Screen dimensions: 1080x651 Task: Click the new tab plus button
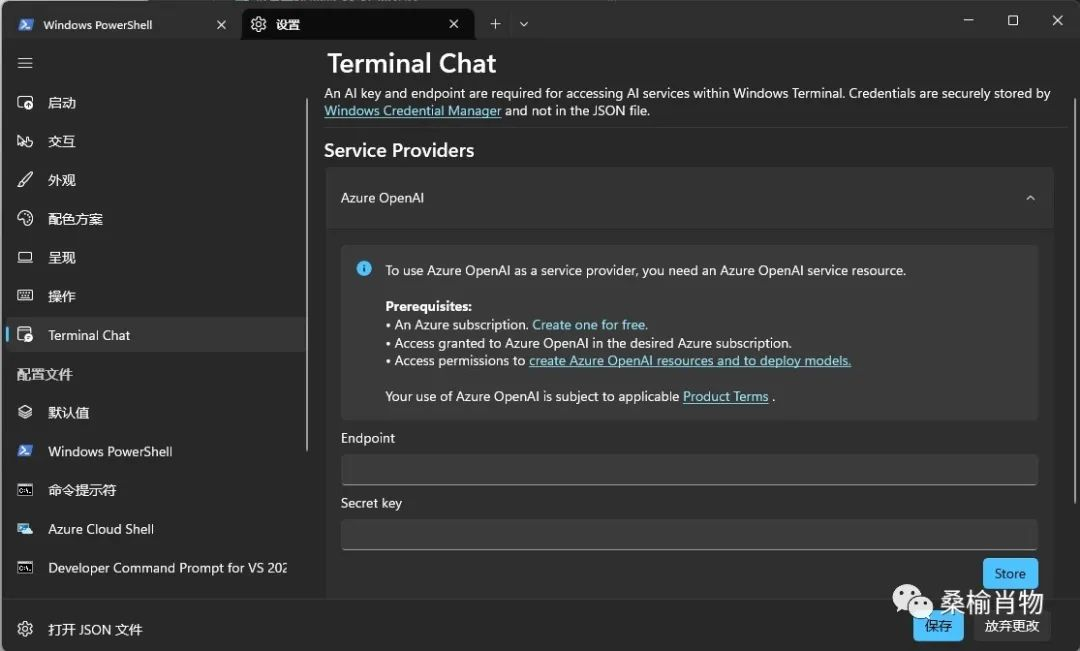click(x=495, y=24)
